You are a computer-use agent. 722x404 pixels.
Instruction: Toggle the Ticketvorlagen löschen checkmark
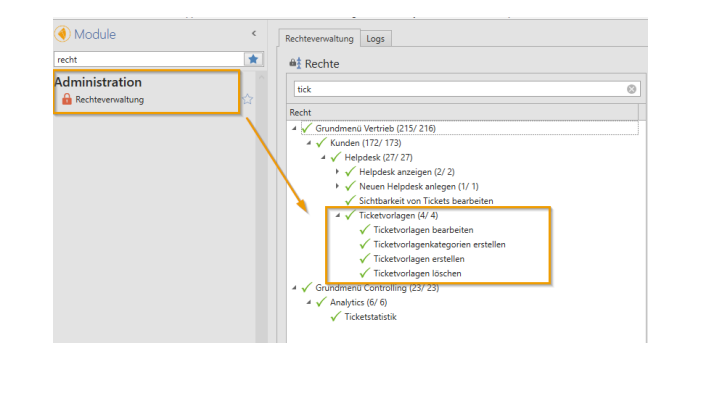tap(365, 273)
